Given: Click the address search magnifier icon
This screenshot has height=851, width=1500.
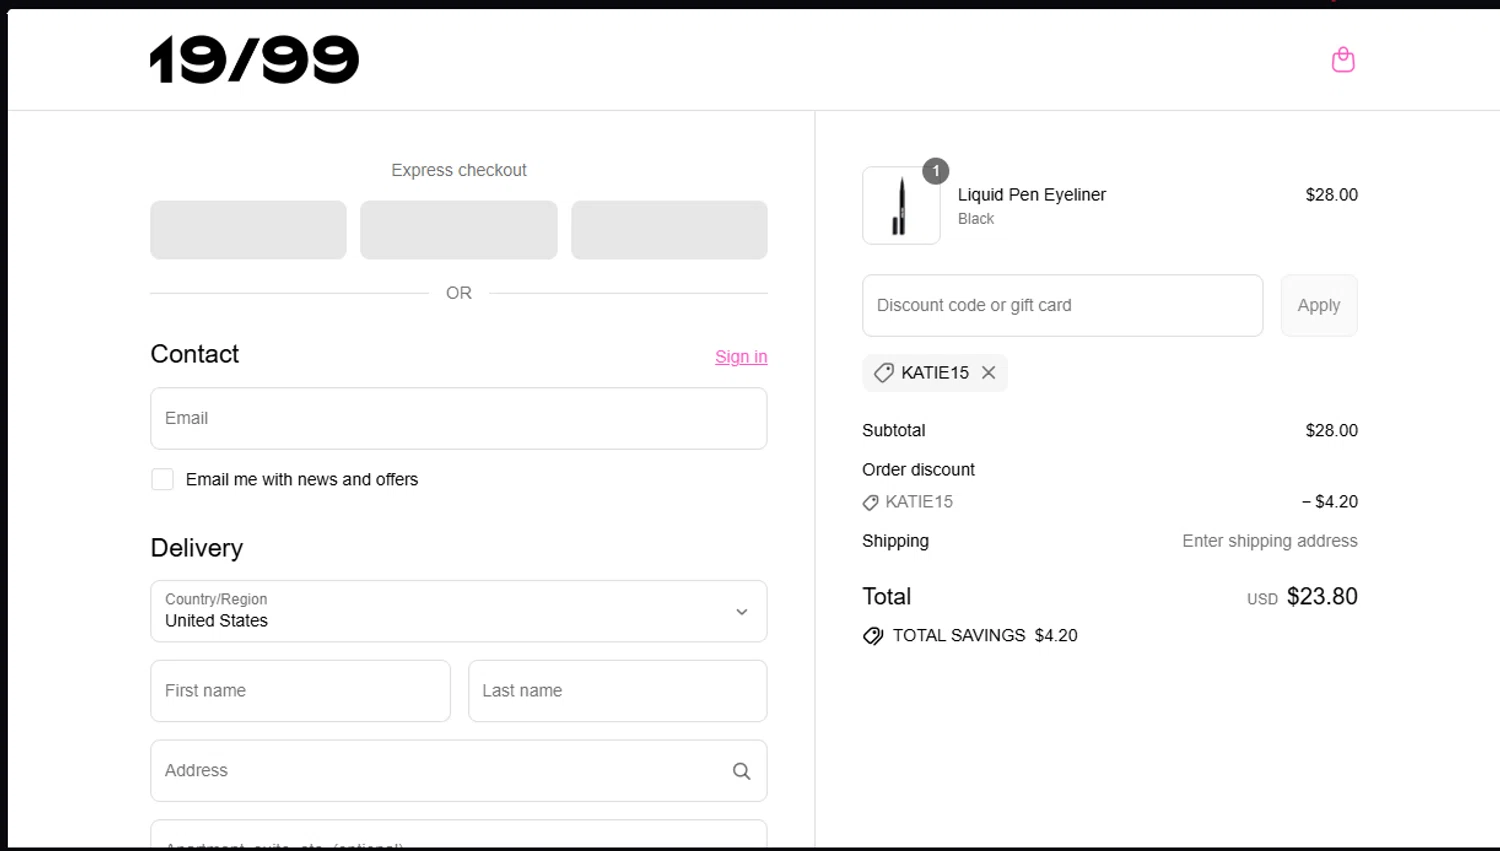Looking at the screenshot, I should 741,771.
